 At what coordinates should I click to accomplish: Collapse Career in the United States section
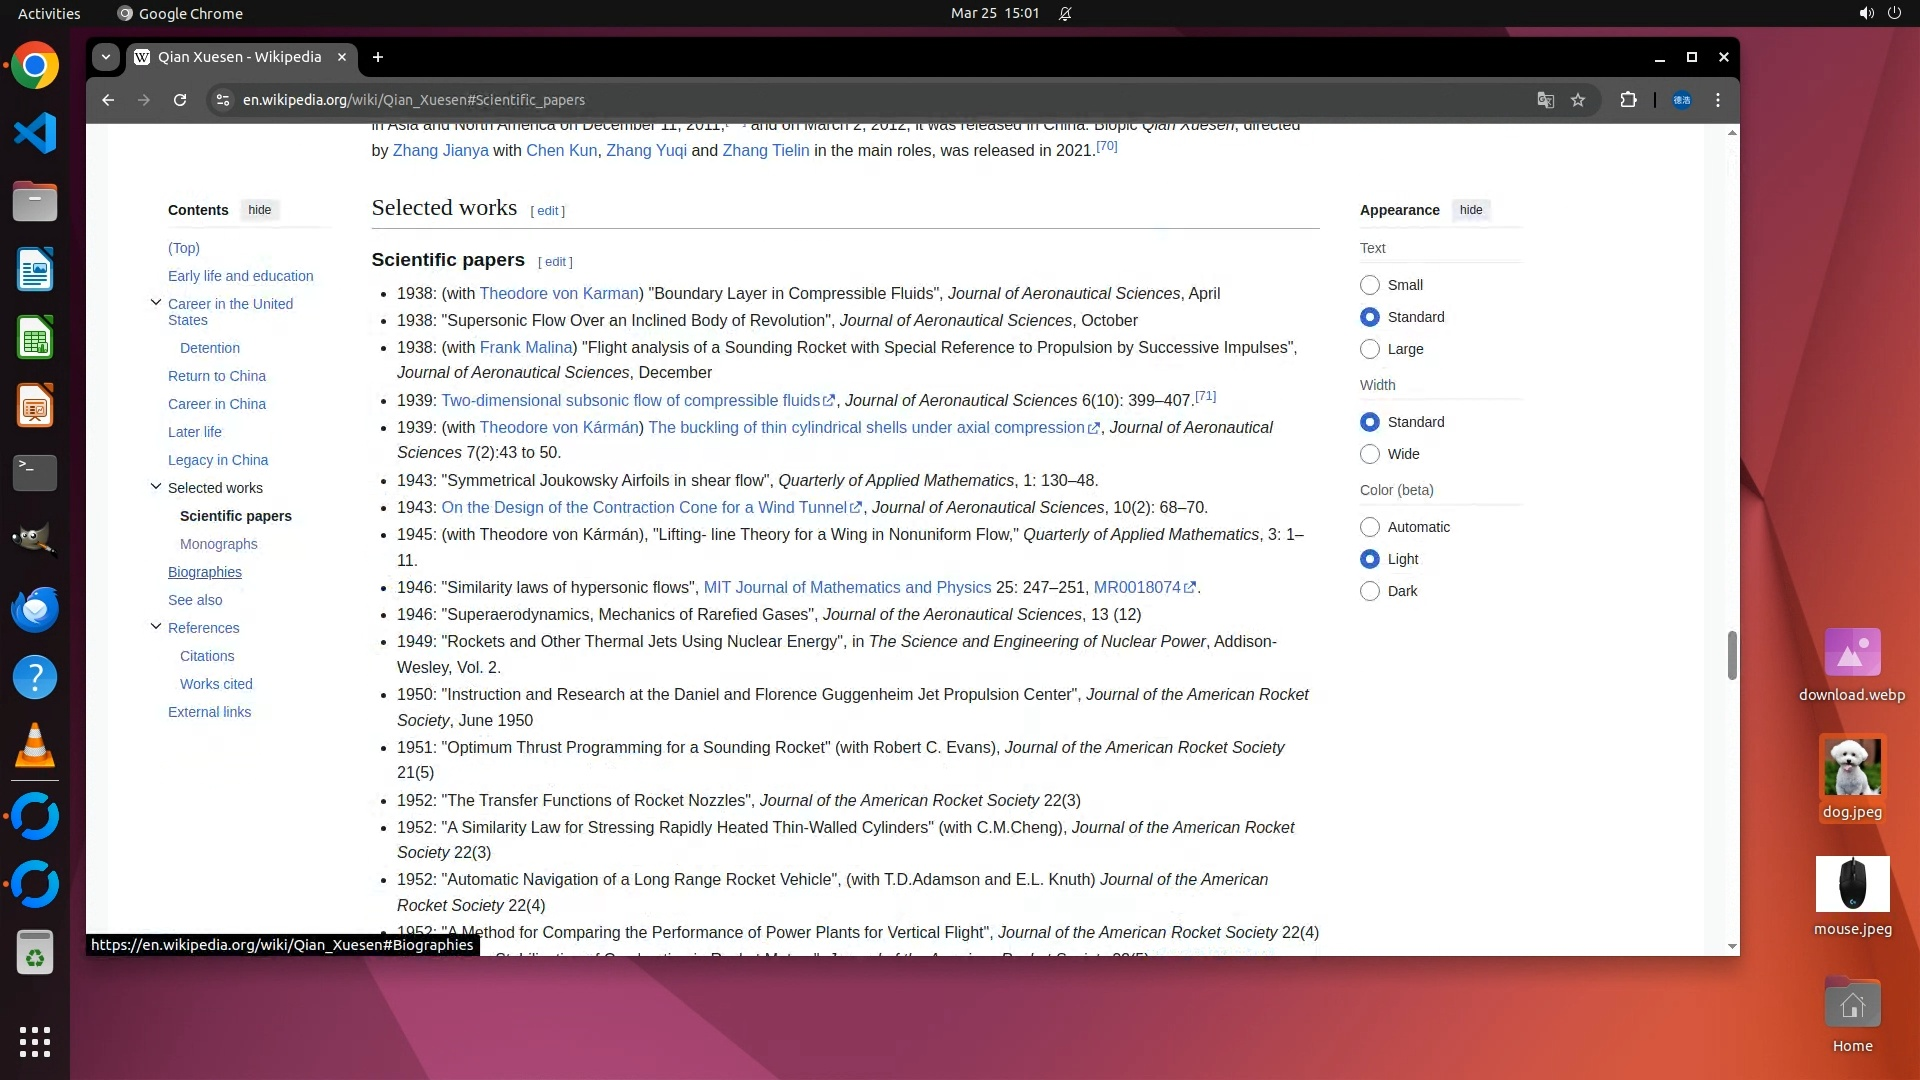click(156, 303)
